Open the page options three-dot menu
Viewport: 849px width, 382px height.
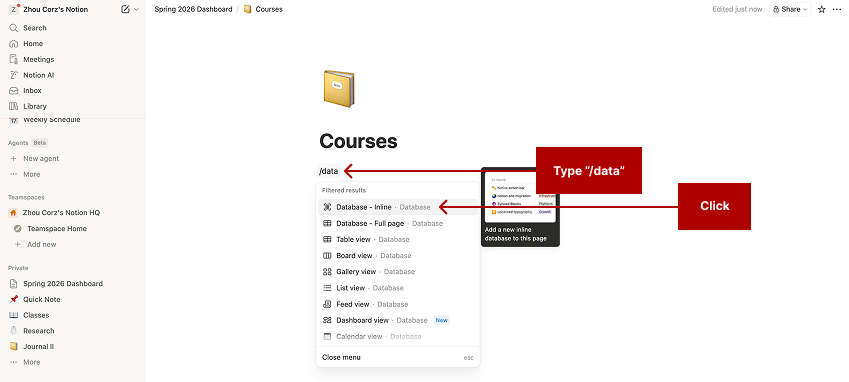[838, 9]
